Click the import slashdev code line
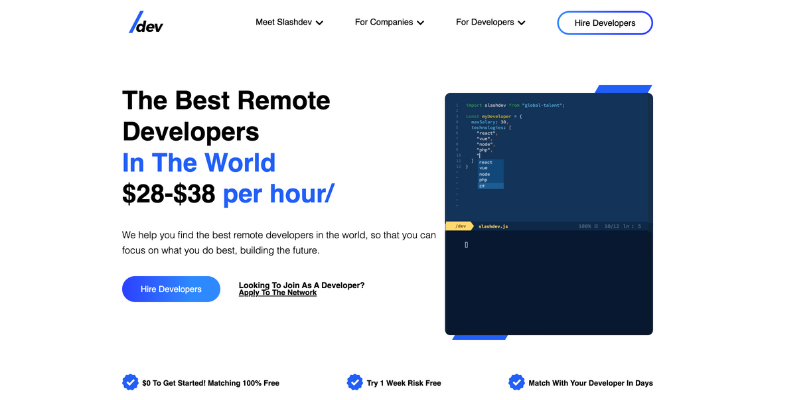The width and height of the screenshot is (800, 400). (x=515, y=105)
